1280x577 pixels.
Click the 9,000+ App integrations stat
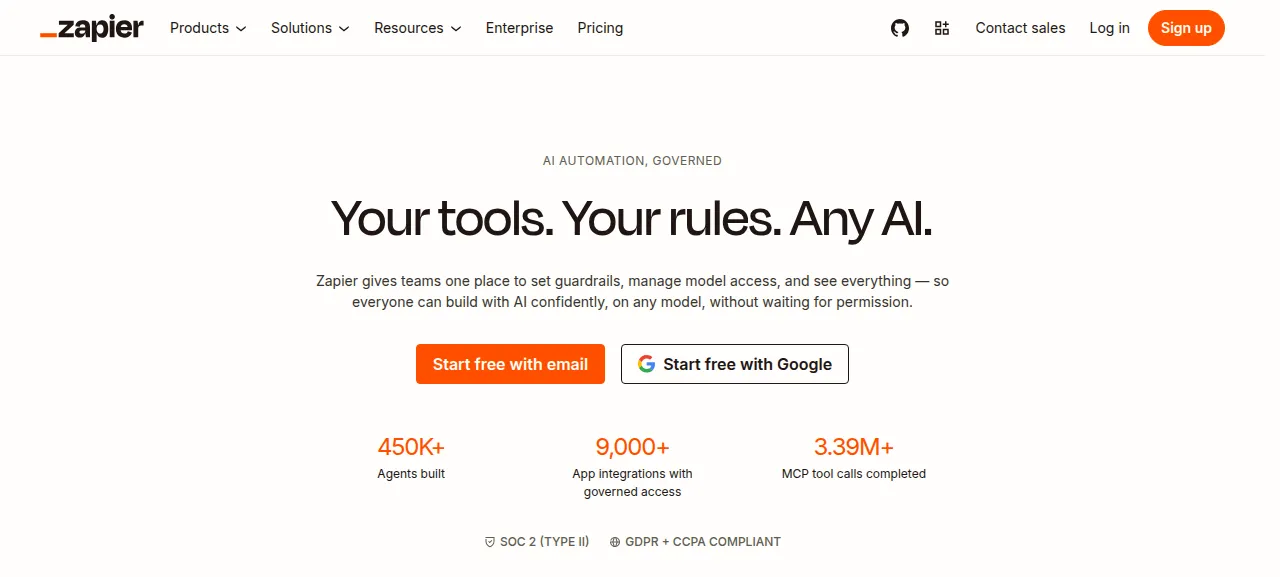[632, 466]
